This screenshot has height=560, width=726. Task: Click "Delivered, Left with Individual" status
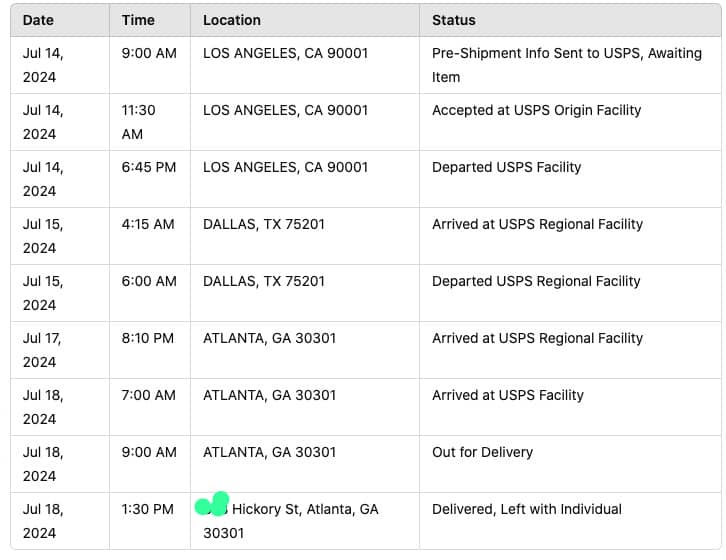(x=526, y=509)
